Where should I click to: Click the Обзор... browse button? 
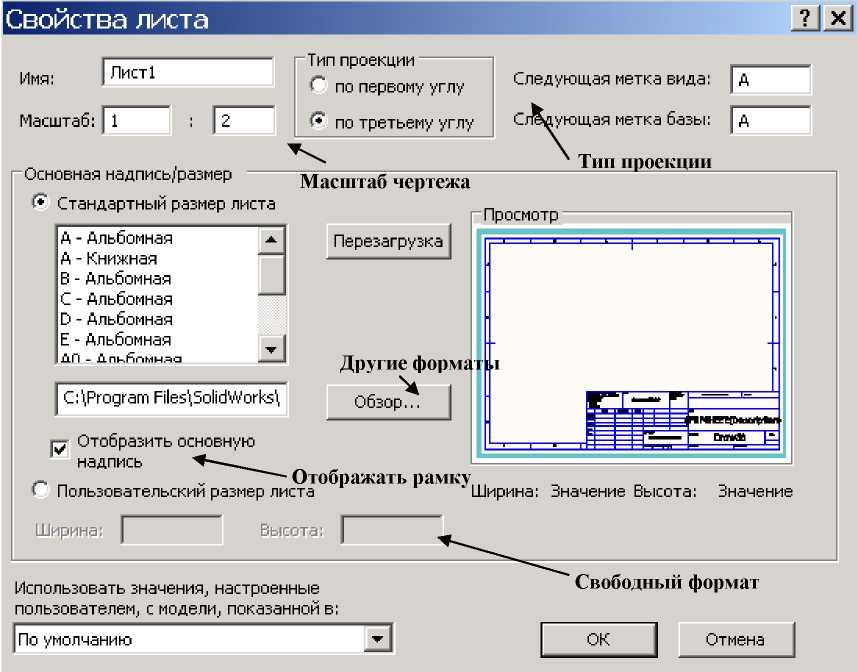click(388, 402)
